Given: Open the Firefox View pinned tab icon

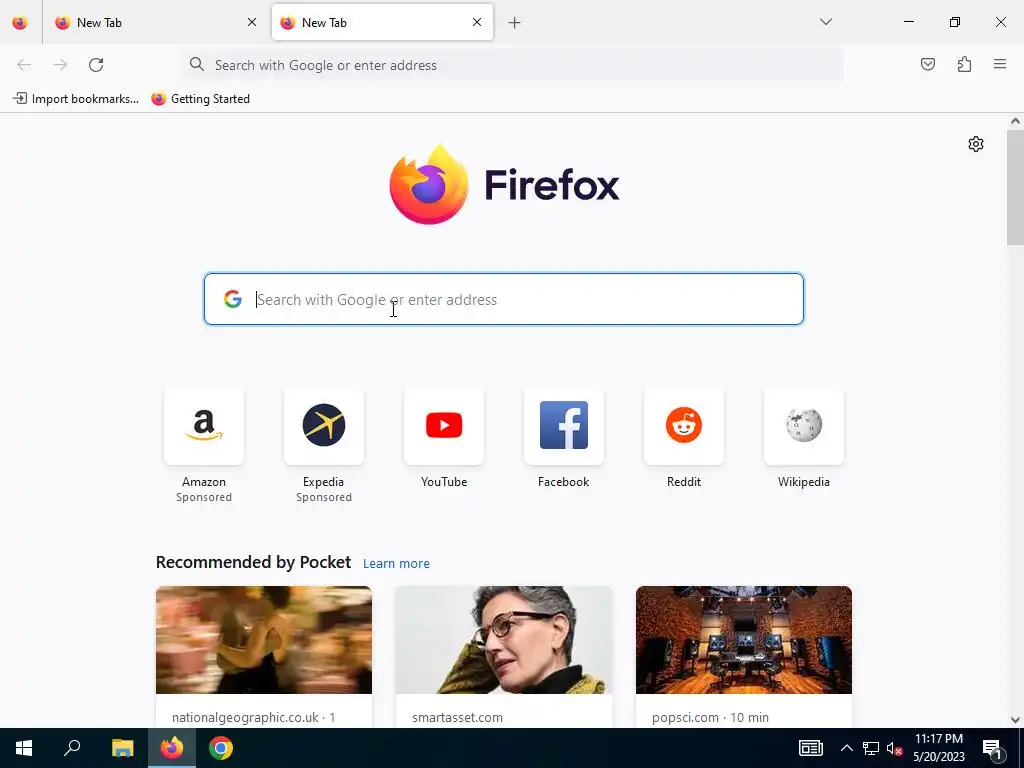Looking at the screenshot, I should point(20,23).
